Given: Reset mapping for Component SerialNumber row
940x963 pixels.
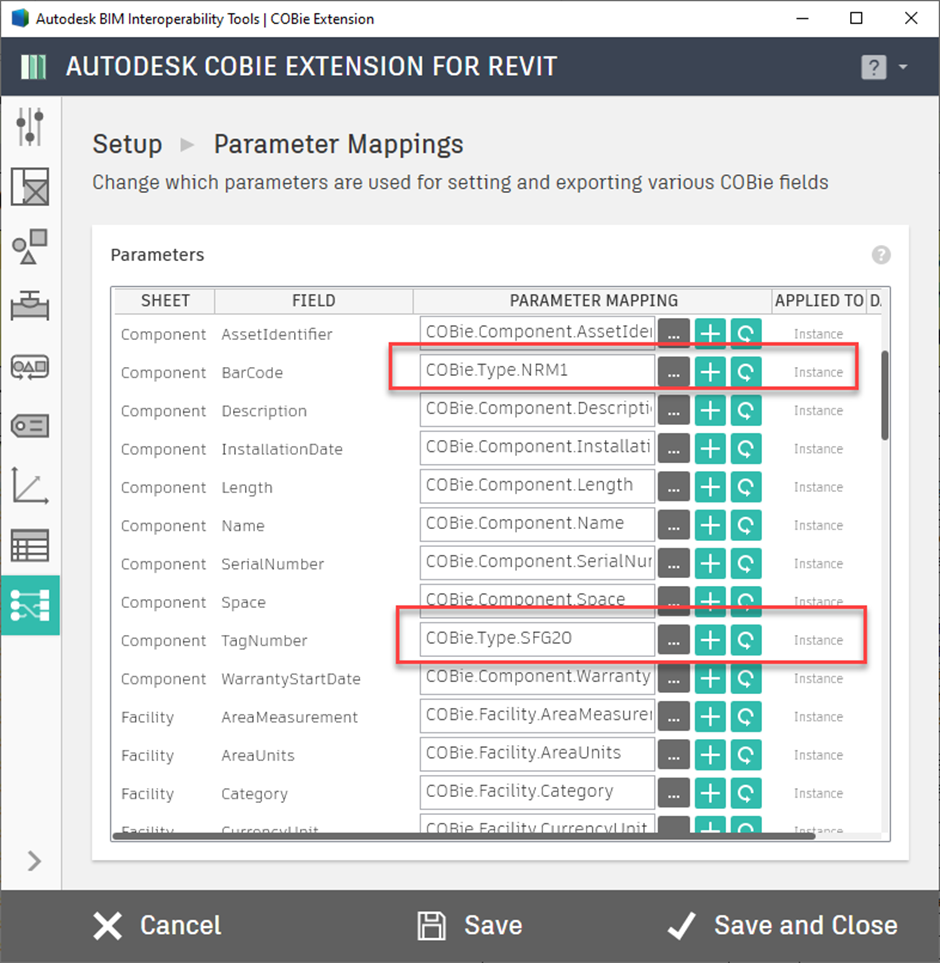Looking at the screenshot, I should click(746, 563).
